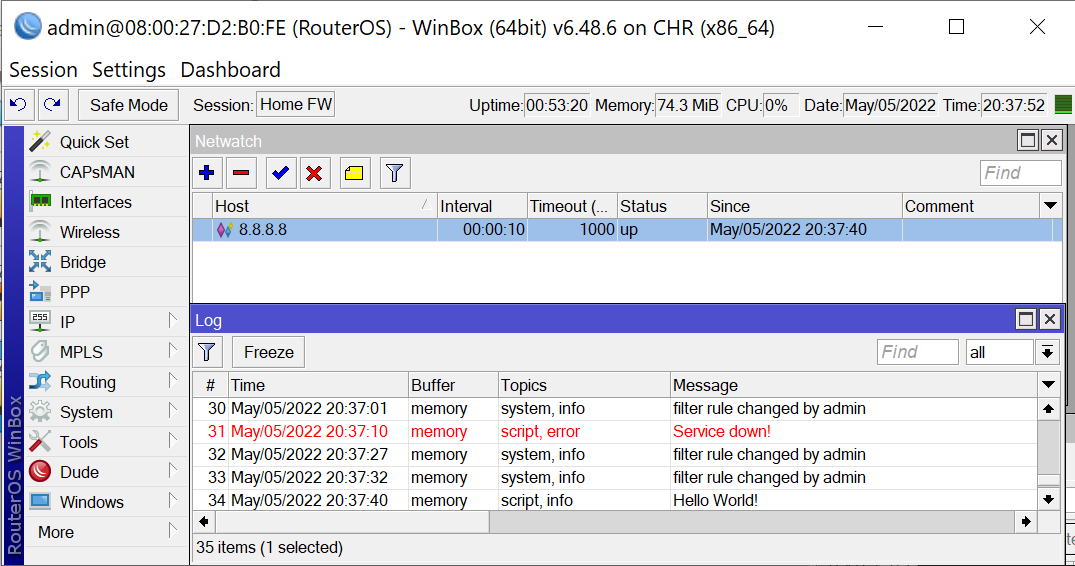Click the Log window filter funnel icon
1075x566 pixels.
[207, 352]
